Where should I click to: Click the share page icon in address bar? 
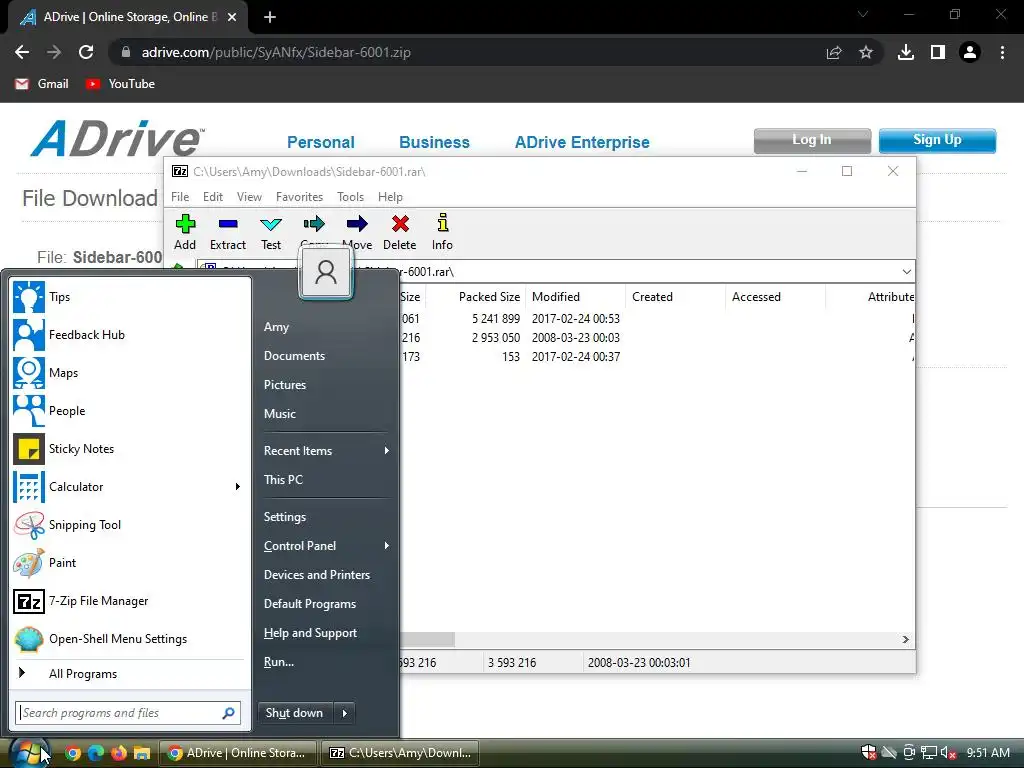click(834, 52)
